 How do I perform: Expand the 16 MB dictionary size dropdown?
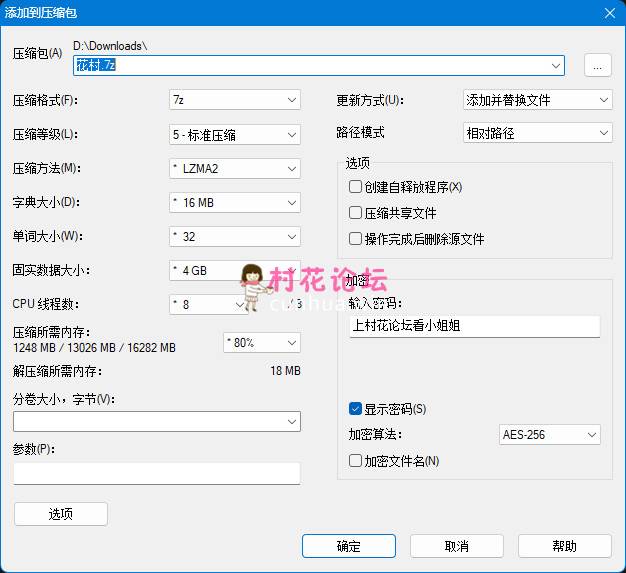click(235, 202)
